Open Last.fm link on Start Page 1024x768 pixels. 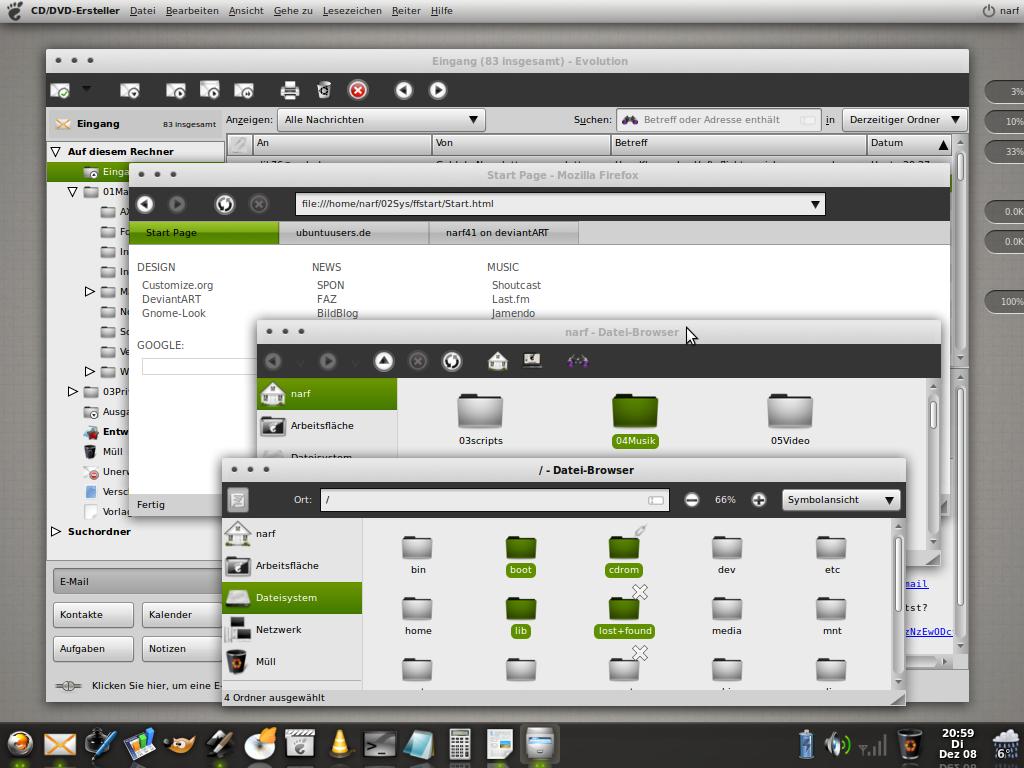coord(511,299)
